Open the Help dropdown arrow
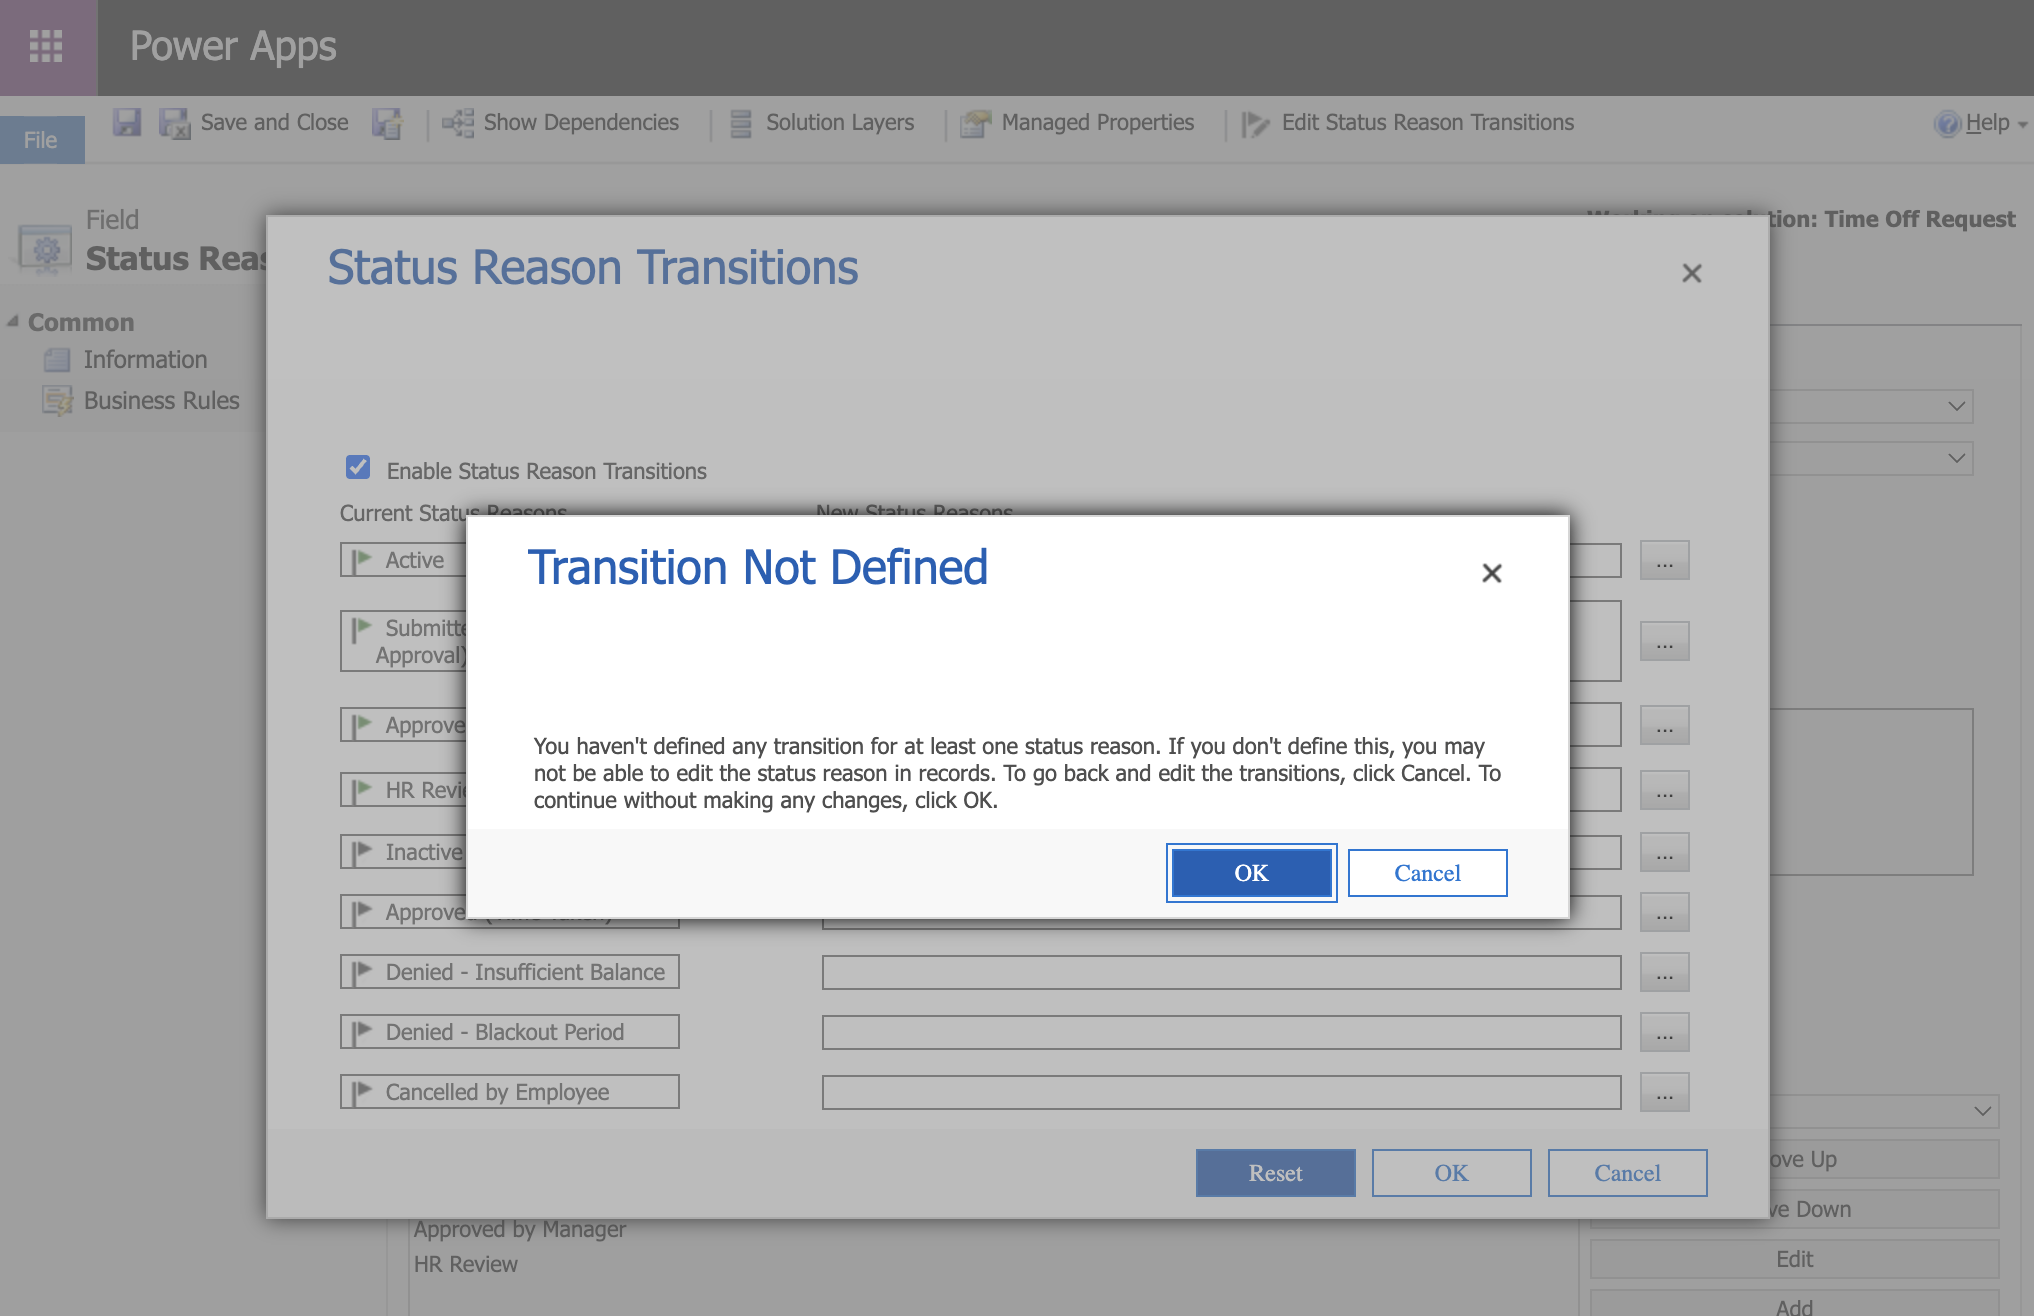The height and width of the screenshot is (1316, 2034). click(2022, 124)
